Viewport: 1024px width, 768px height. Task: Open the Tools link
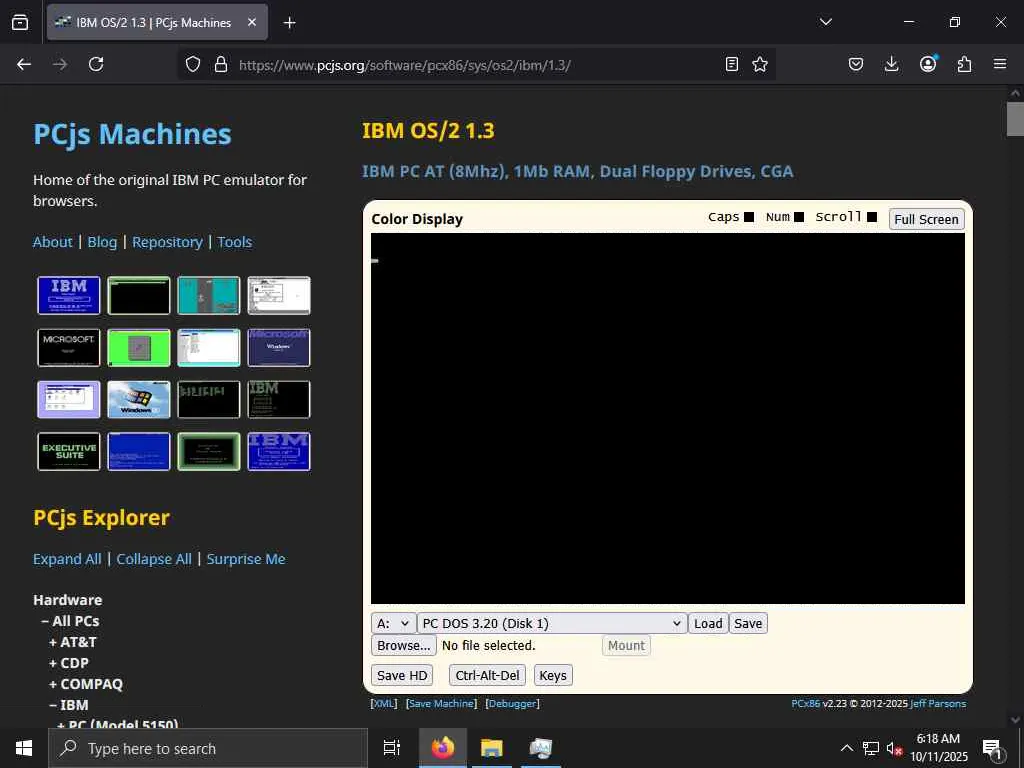(234, 242)
